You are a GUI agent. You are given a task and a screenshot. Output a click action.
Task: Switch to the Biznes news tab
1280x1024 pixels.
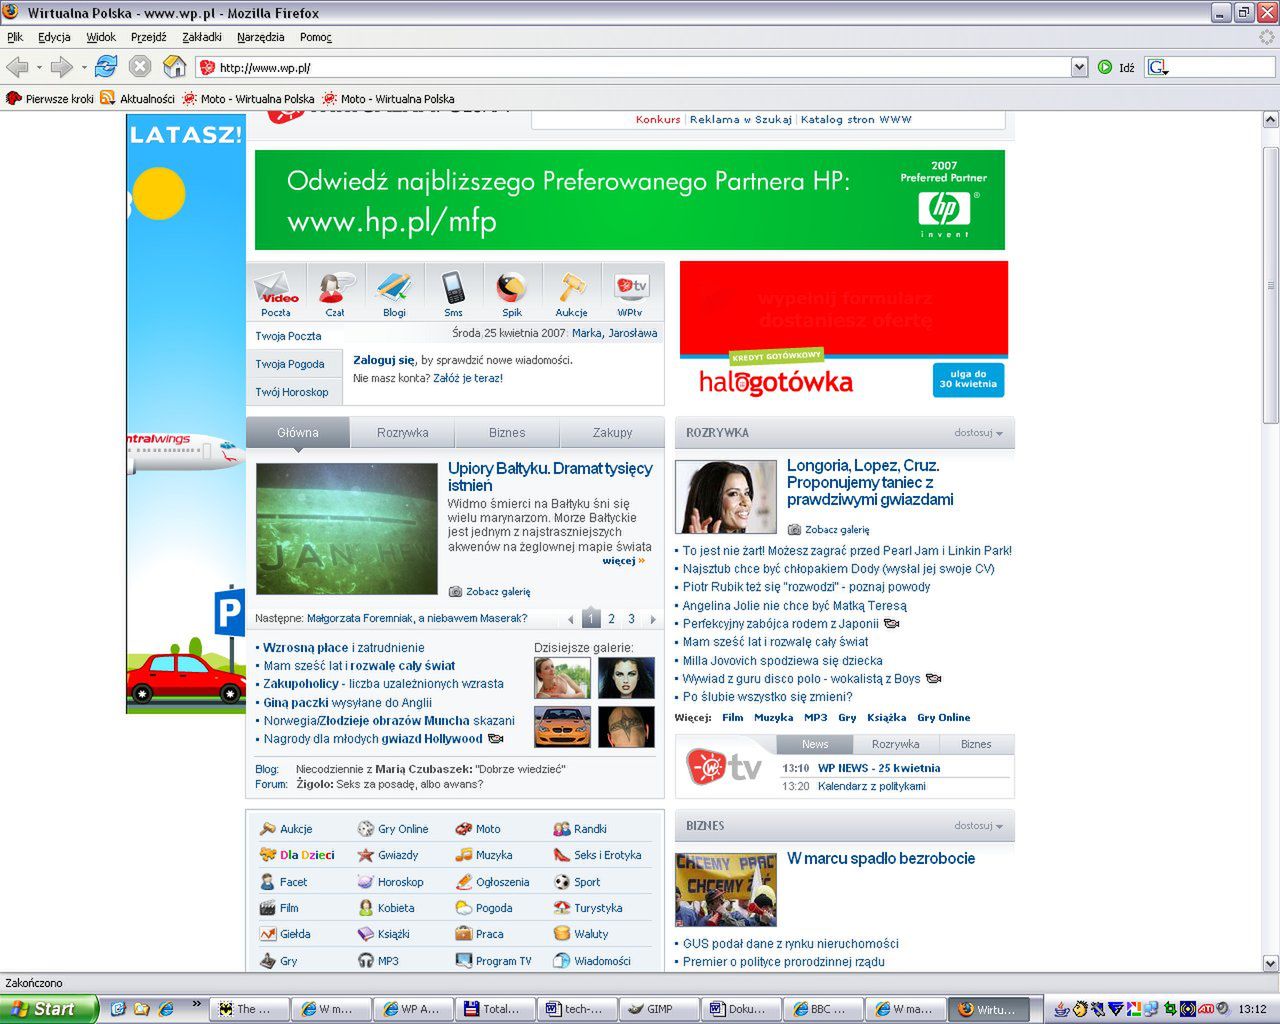506,433
